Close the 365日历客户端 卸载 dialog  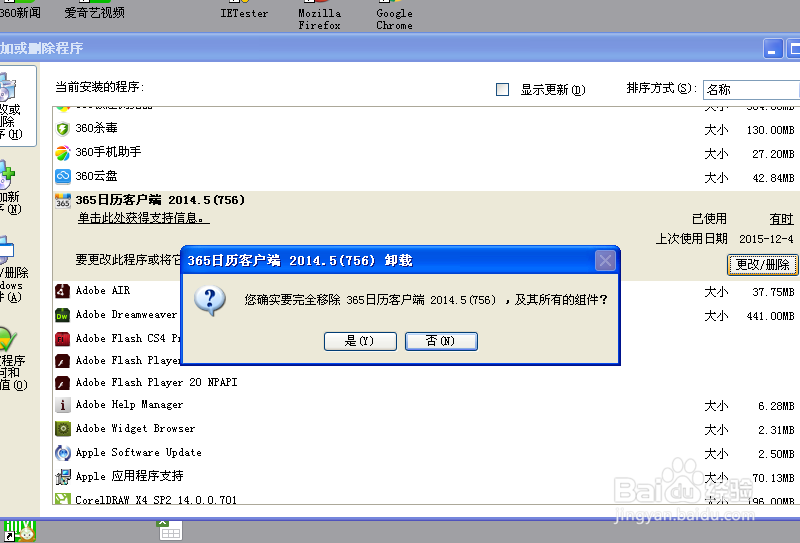pos(605,261)
